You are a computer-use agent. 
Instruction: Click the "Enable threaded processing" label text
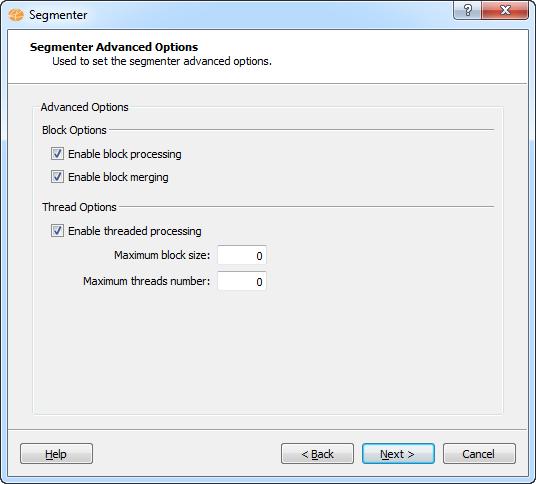[135, 231]
